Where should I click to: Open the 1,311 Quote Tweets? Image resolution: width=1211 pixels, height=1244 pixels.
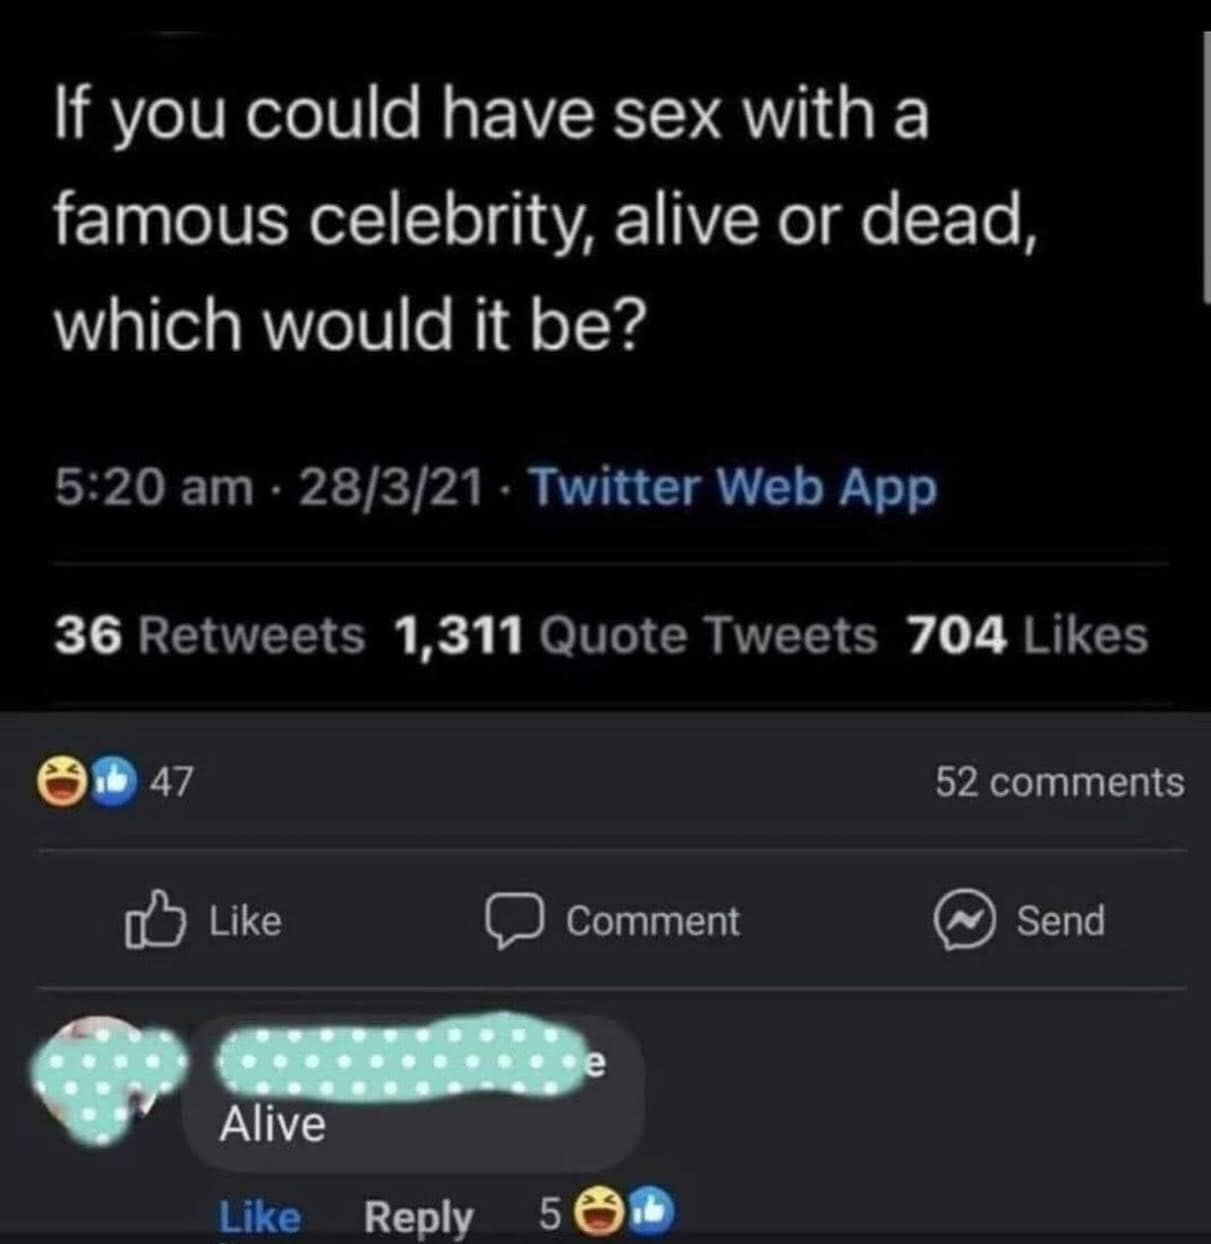point(635,635)
